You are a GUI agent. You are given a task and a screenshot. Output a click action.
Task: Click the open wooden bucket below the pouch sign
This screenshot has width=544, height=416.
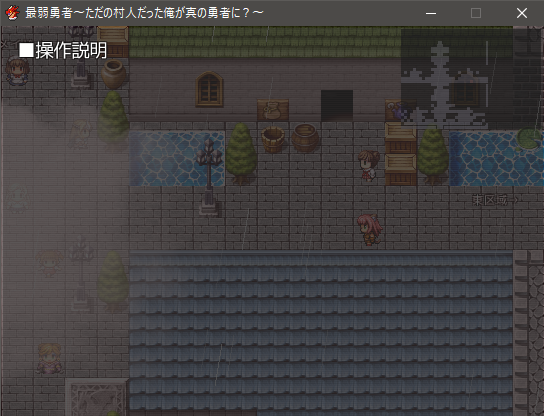coord(273,139)
